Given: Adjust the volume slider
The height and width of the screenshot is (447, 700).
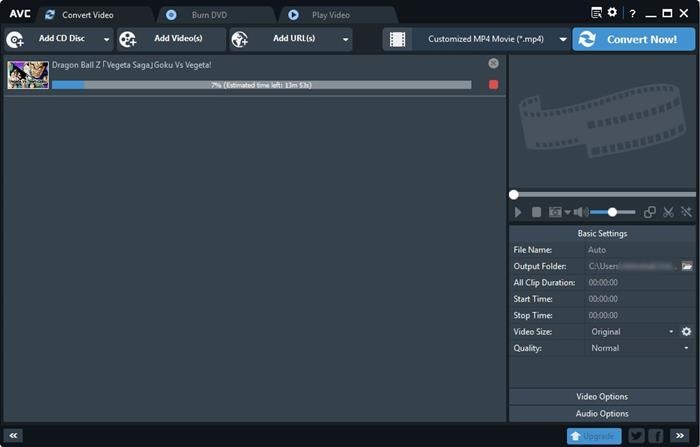Looking at the screenshot, I should click(x=612, y=212).
